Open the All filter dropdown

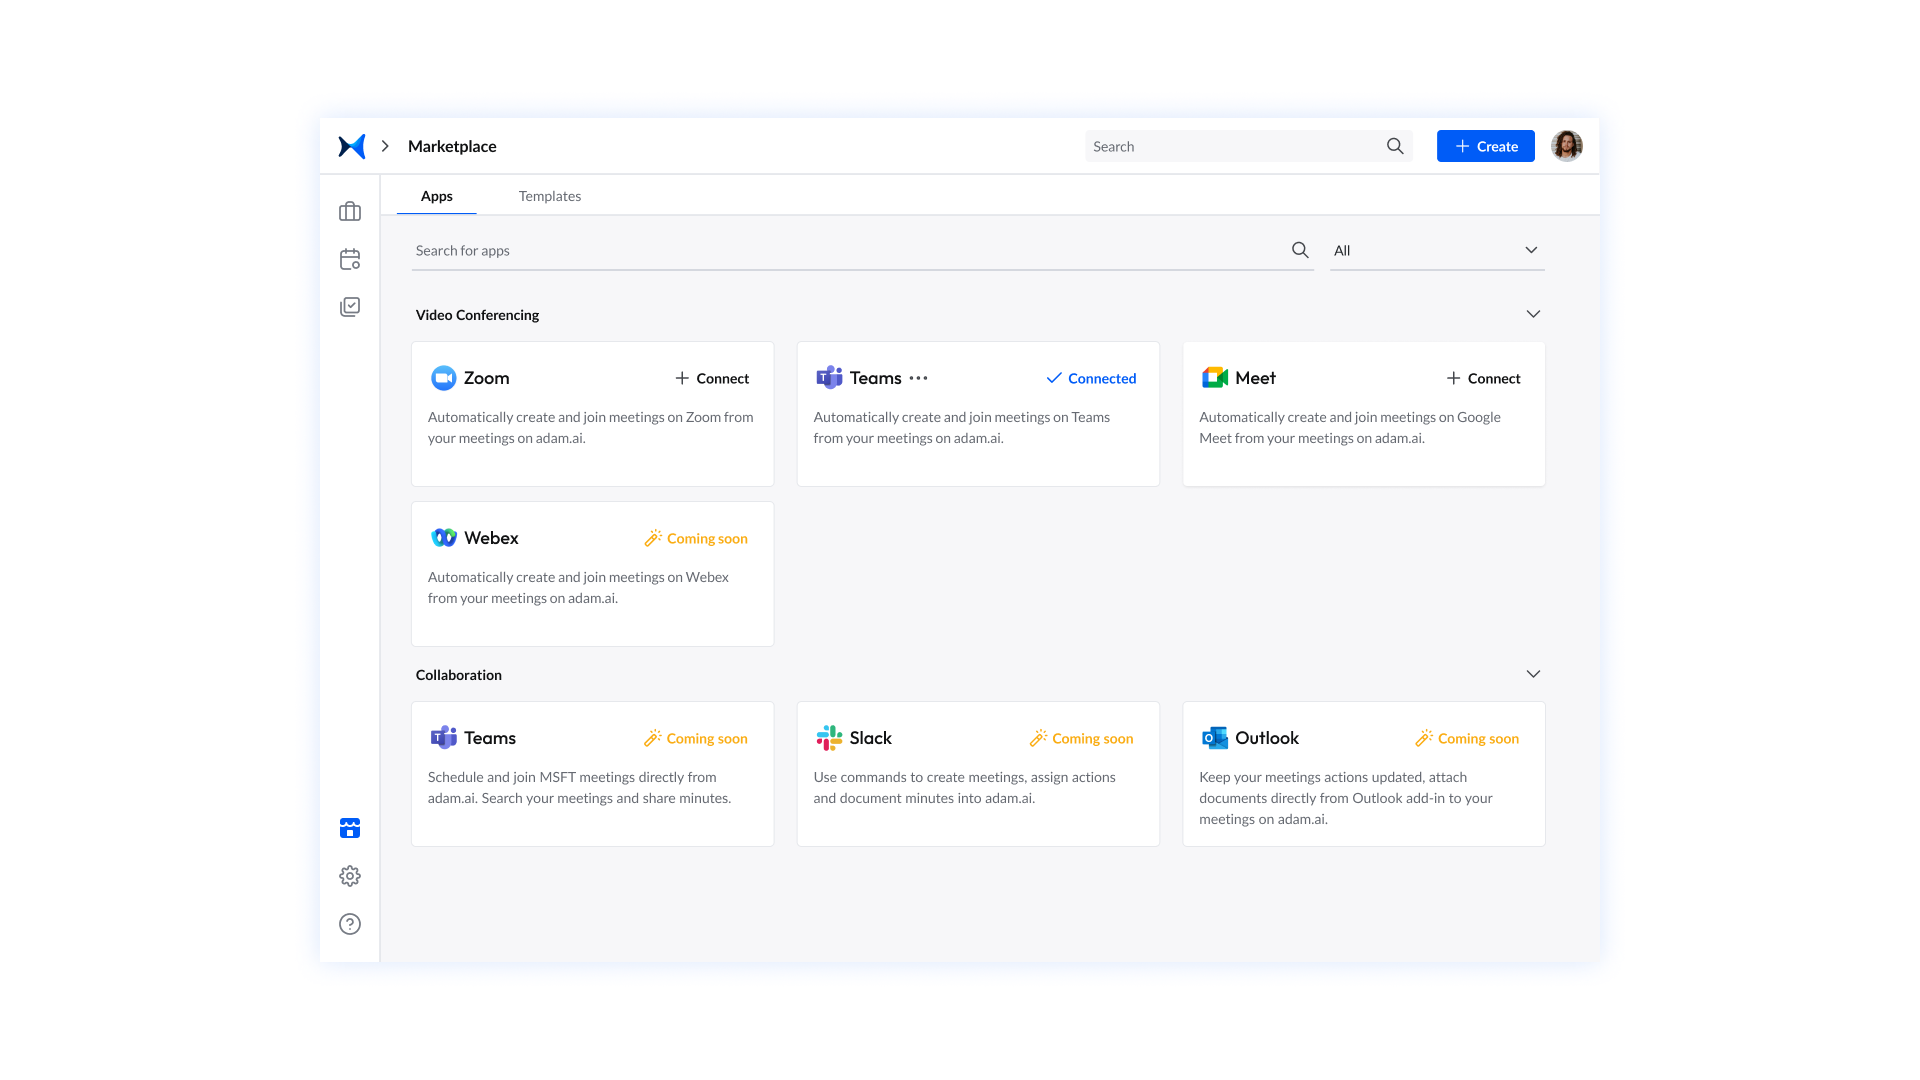pyautogui.click(x=1437, y=250)
